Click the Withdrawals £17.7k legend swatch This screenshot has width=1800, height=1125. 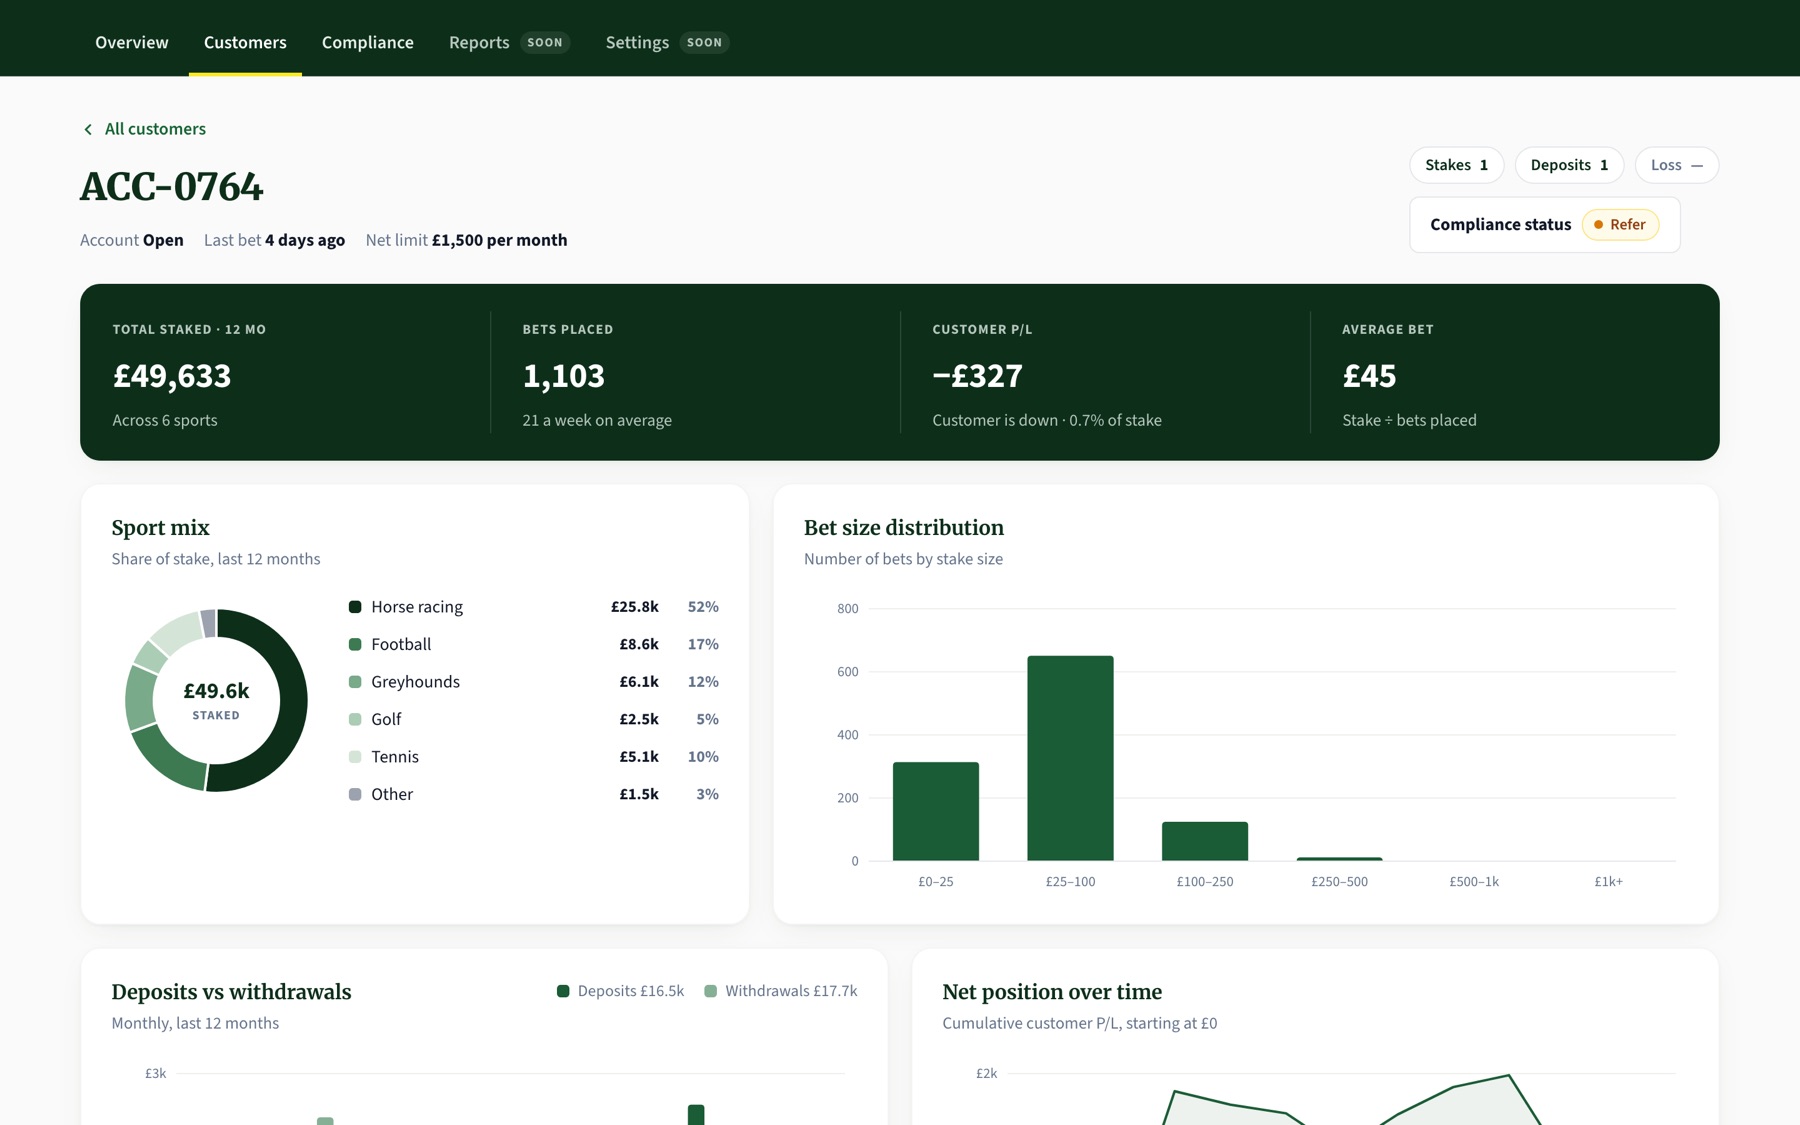pos(711,991)
